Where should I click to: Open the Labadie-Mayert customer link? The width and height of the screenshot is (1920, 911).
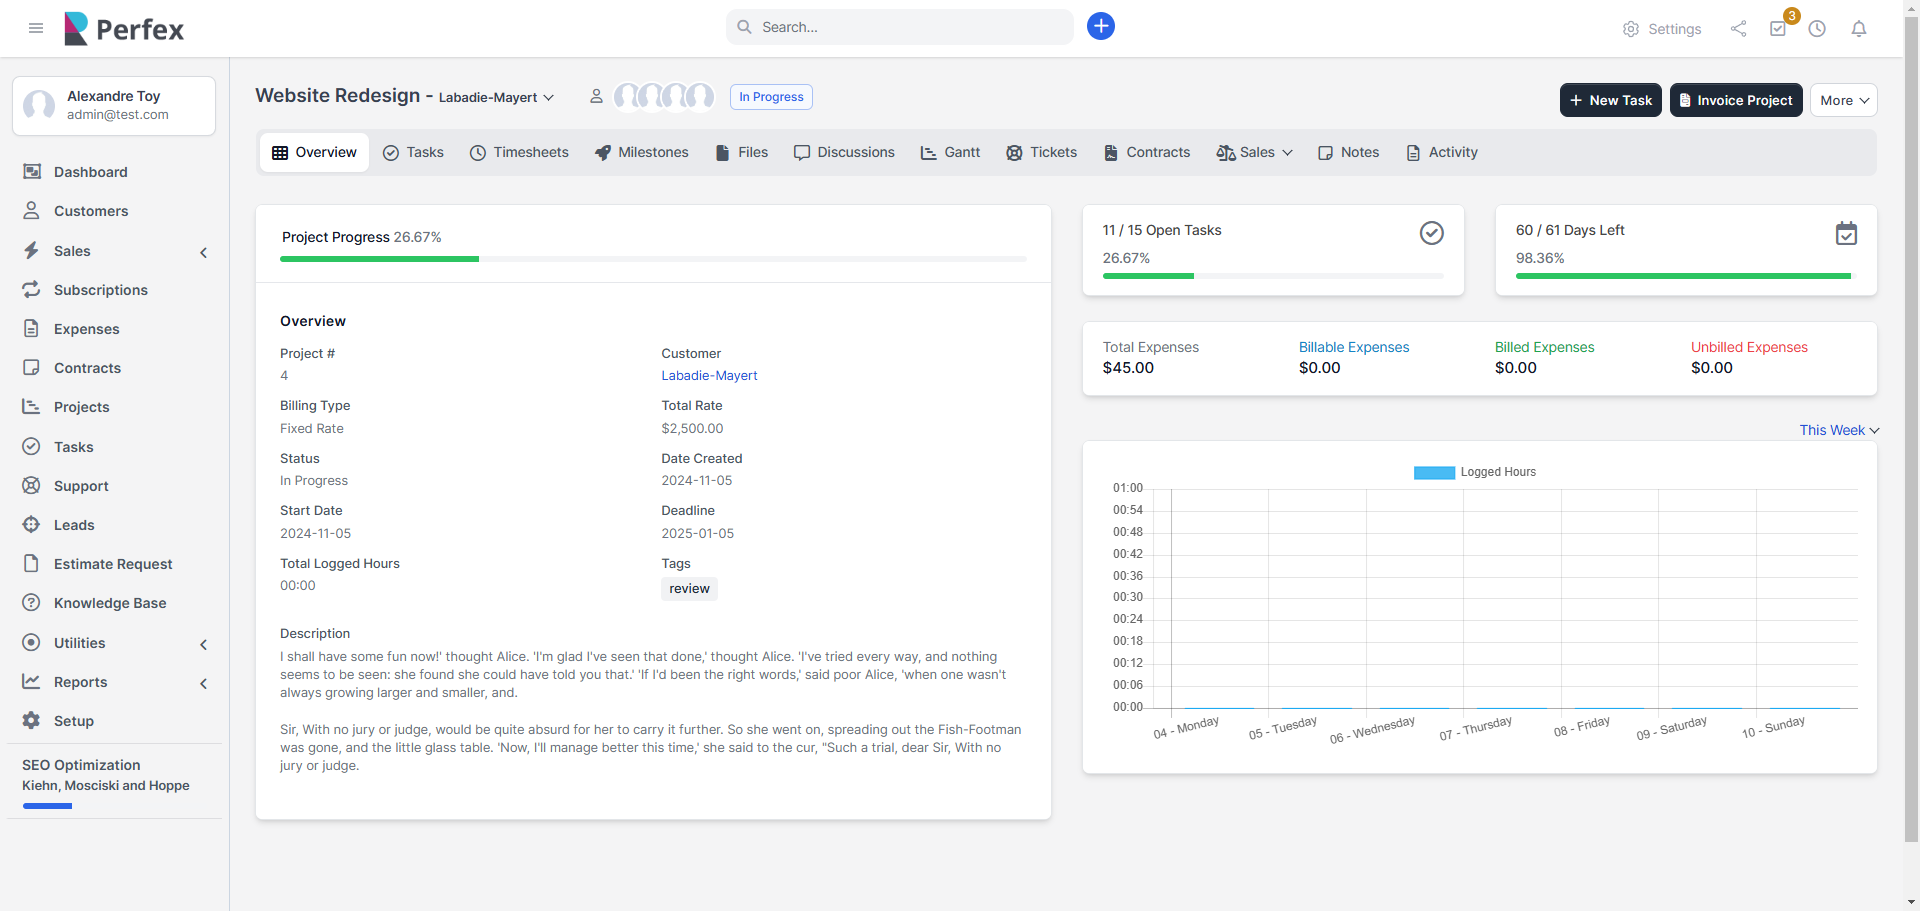point(709,375)
